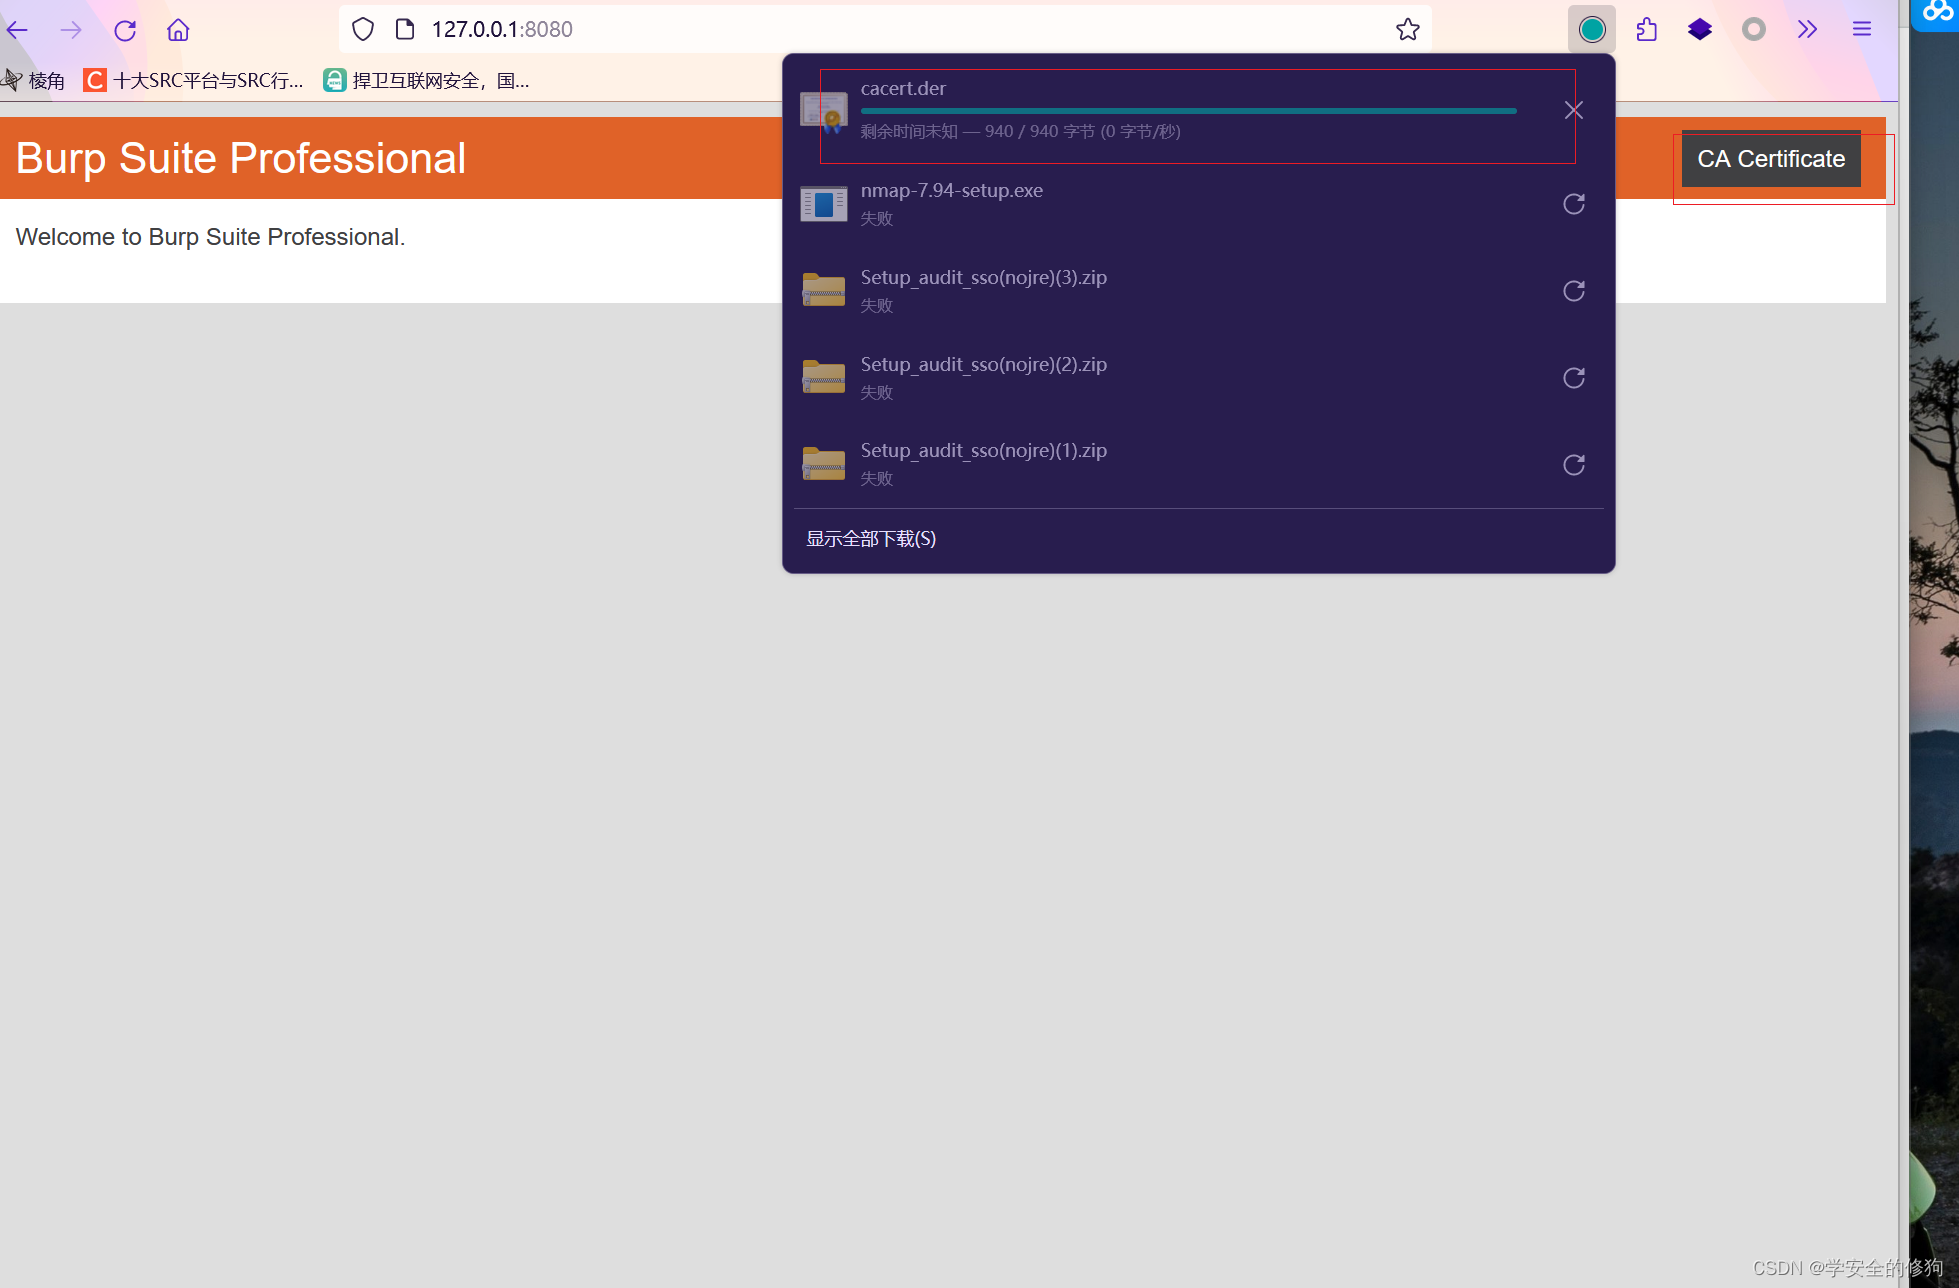Show more tools via double chevron
The image size is (1959, 1288).
click(1807, 30)
